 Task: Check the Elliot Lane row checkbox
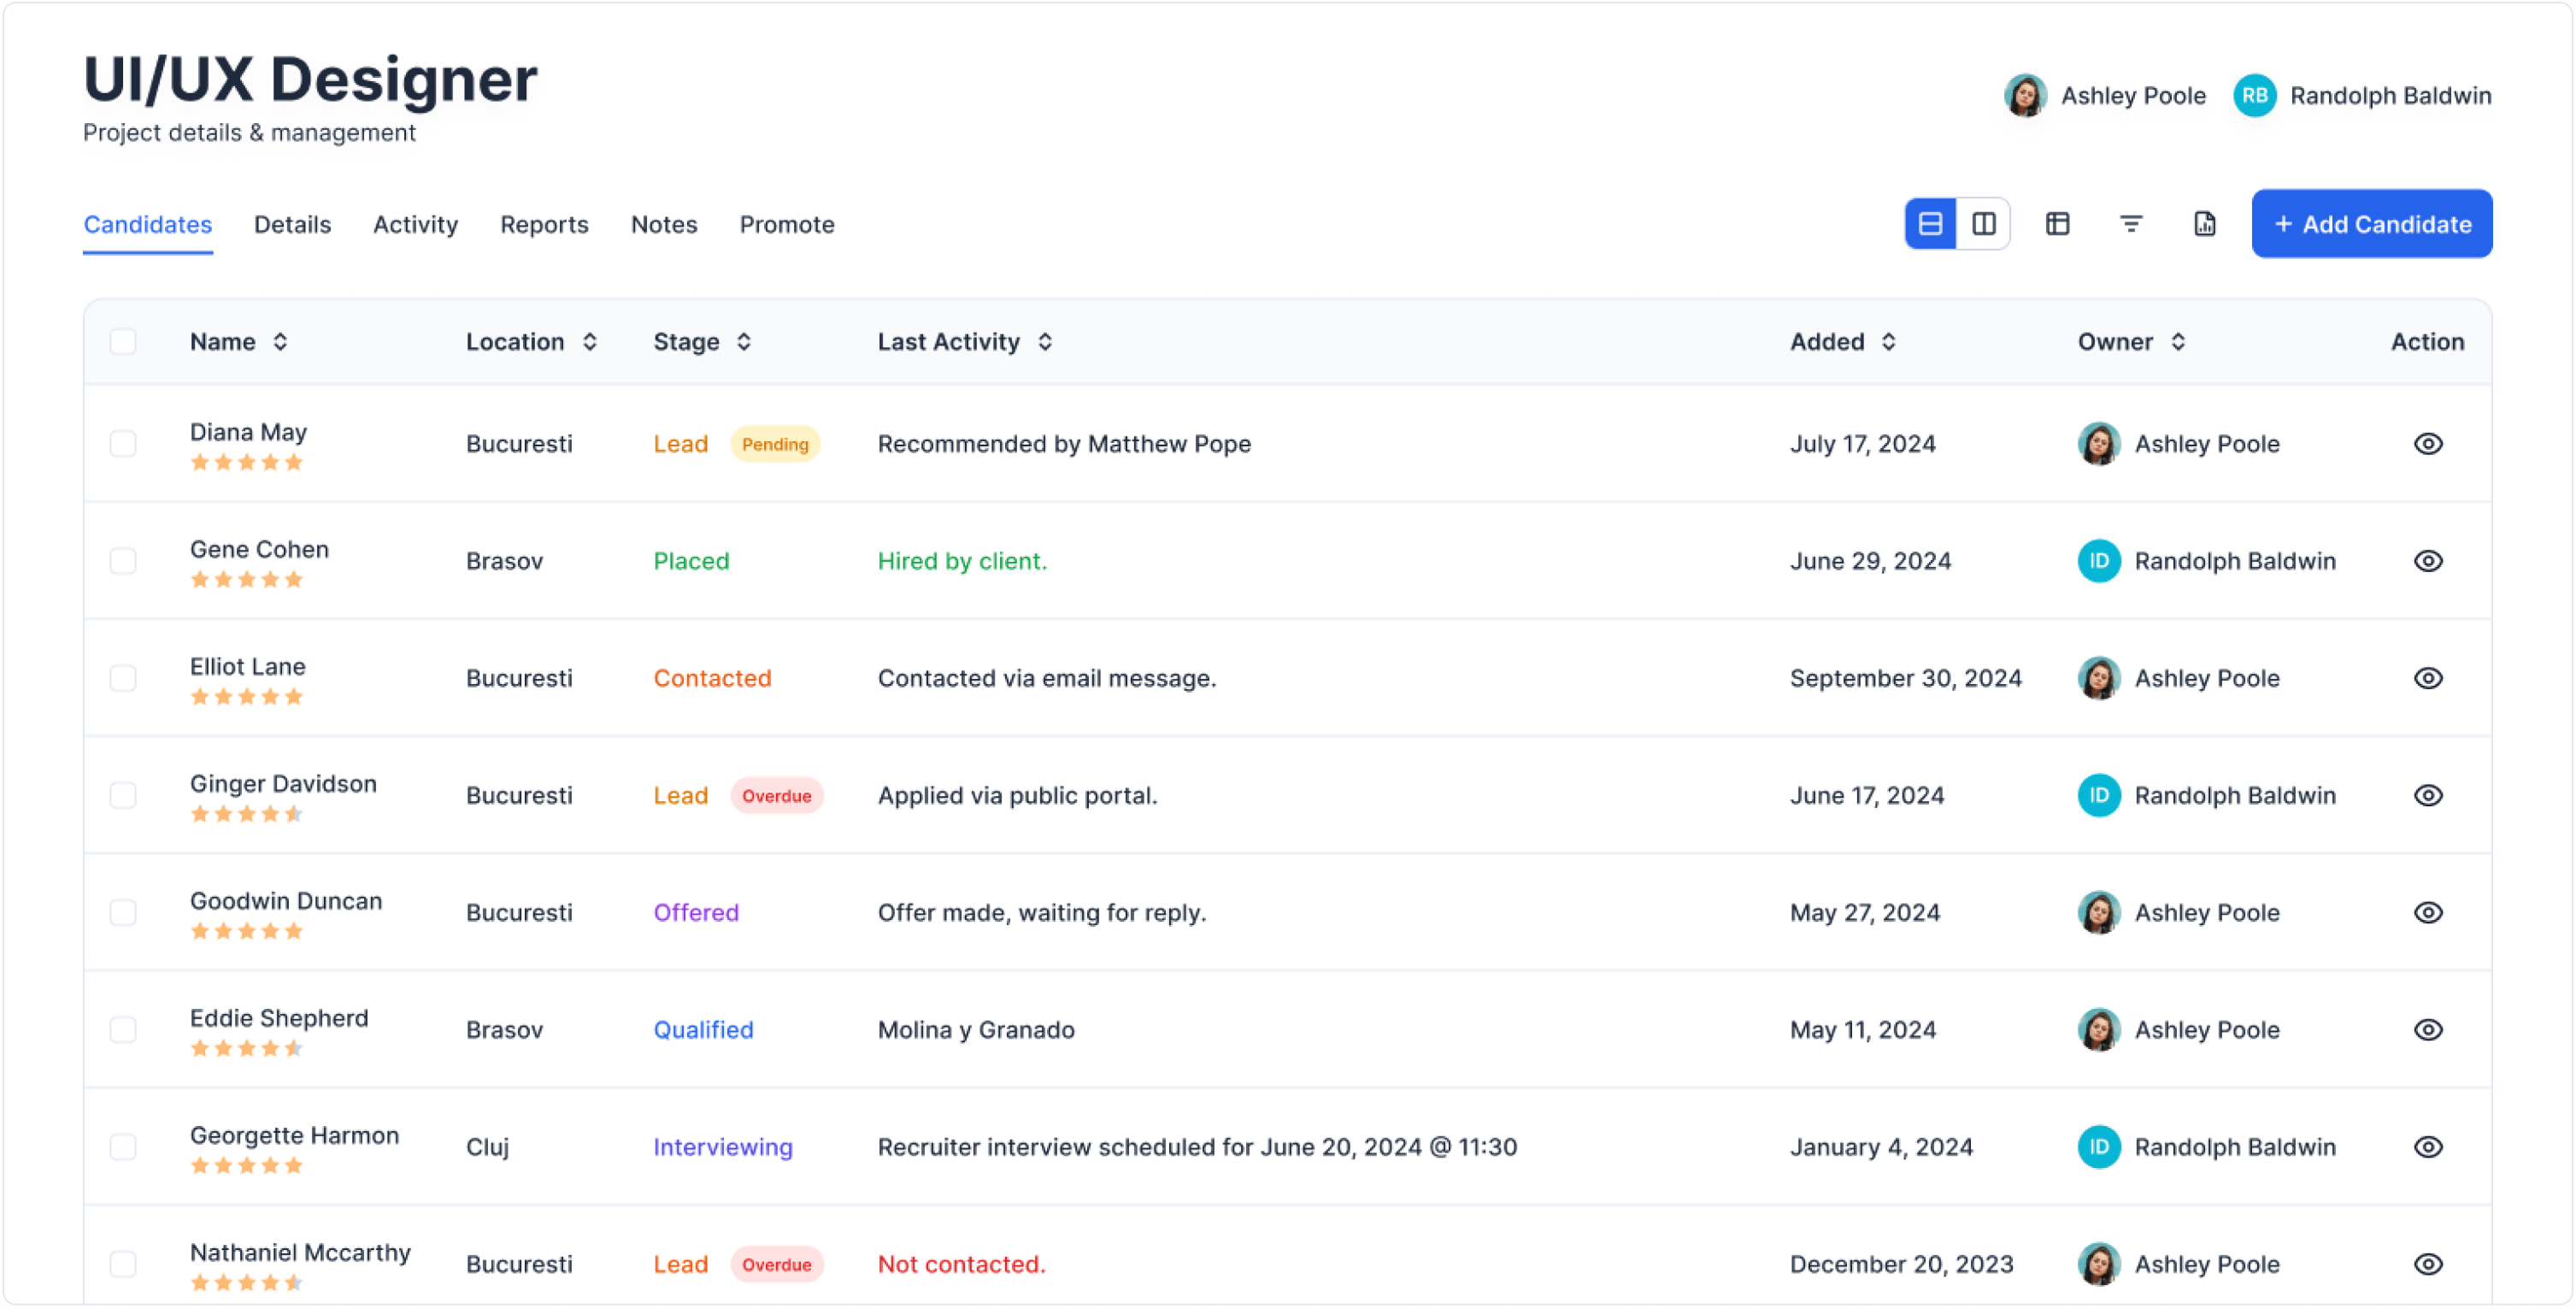coord(123,678)
